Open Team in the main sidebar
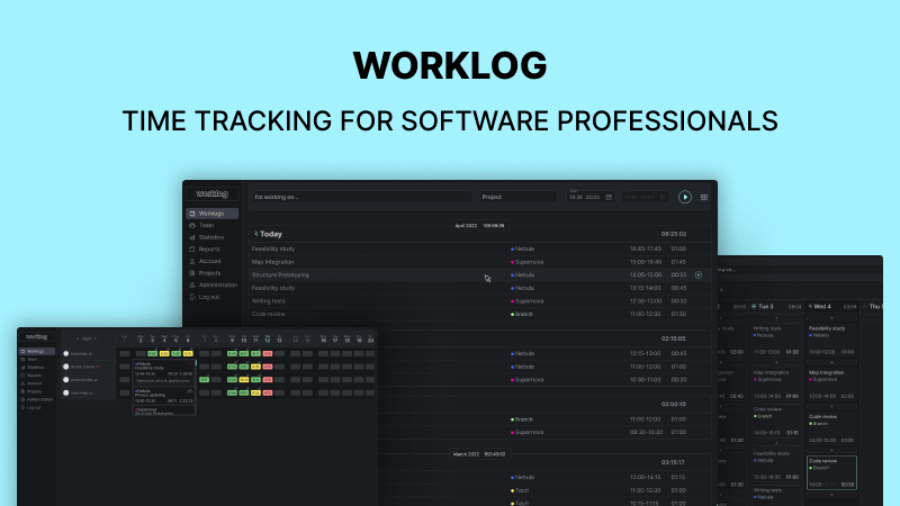Image resolution: width=900 pixels, height=506 pixels. pyautogui.click(x=206, y=226)
